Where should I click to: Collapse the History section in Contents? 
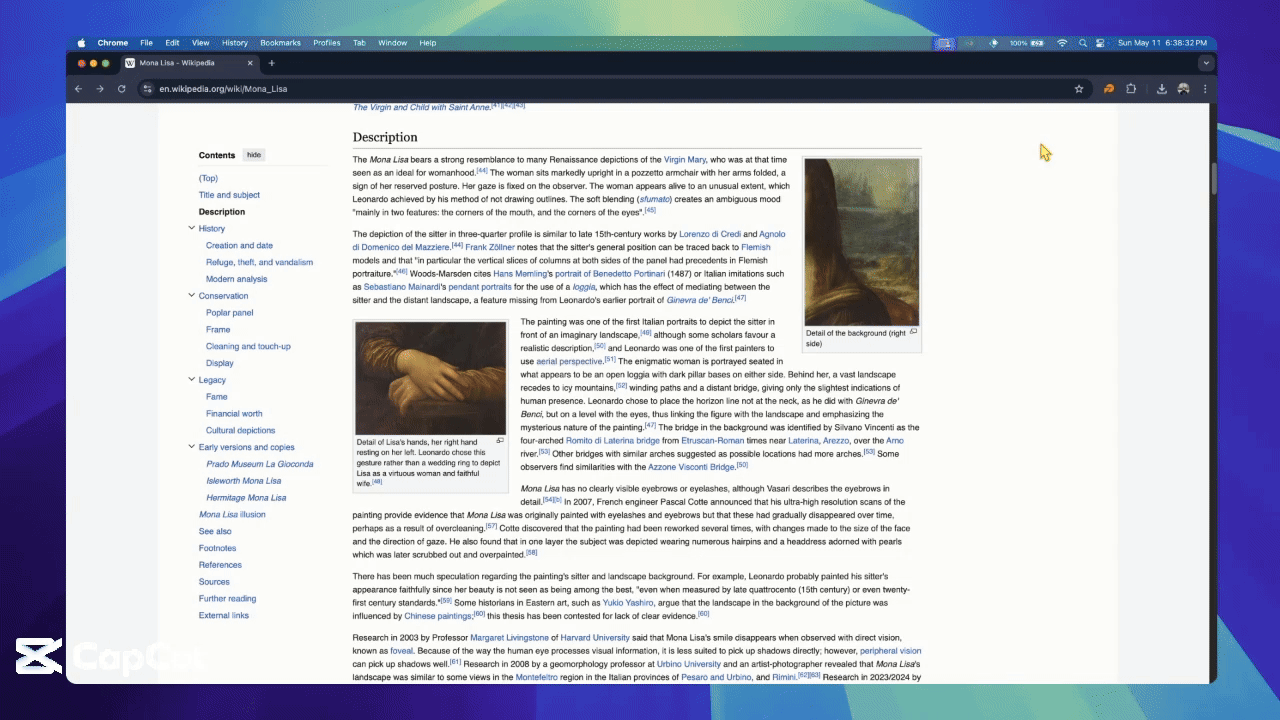coord(191,229)
